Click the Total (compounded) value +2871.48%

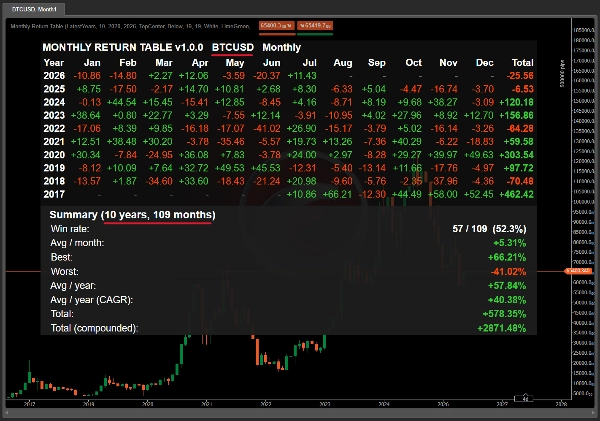(x=502, y=328)
